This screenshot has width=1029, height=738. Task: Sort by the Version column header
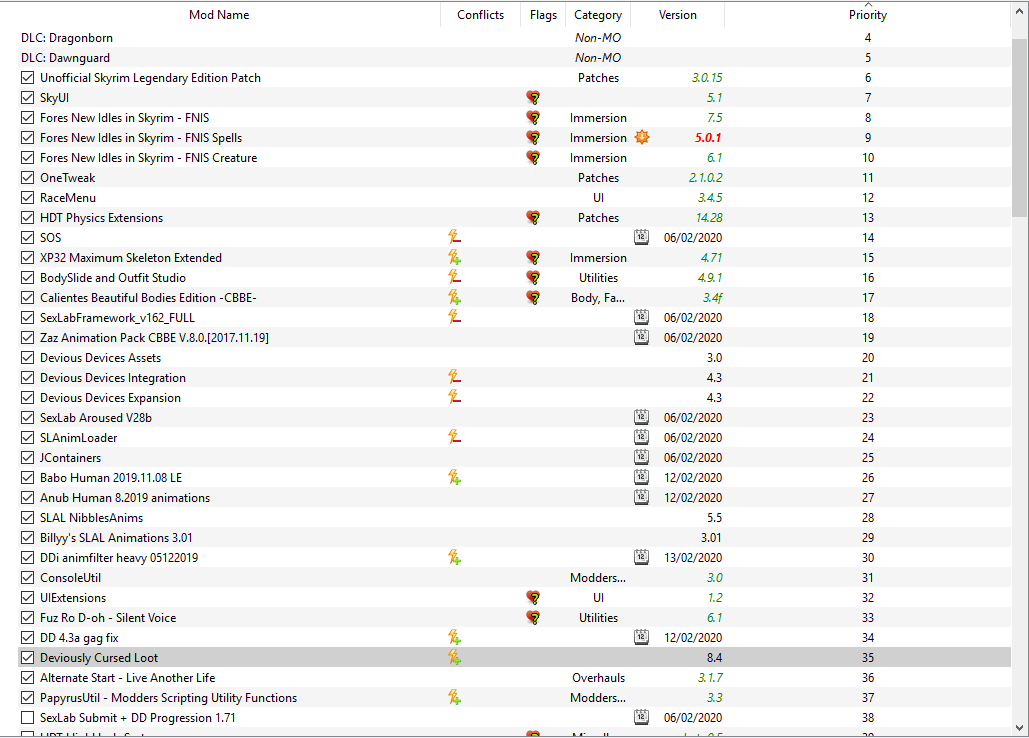click(677, 14)
